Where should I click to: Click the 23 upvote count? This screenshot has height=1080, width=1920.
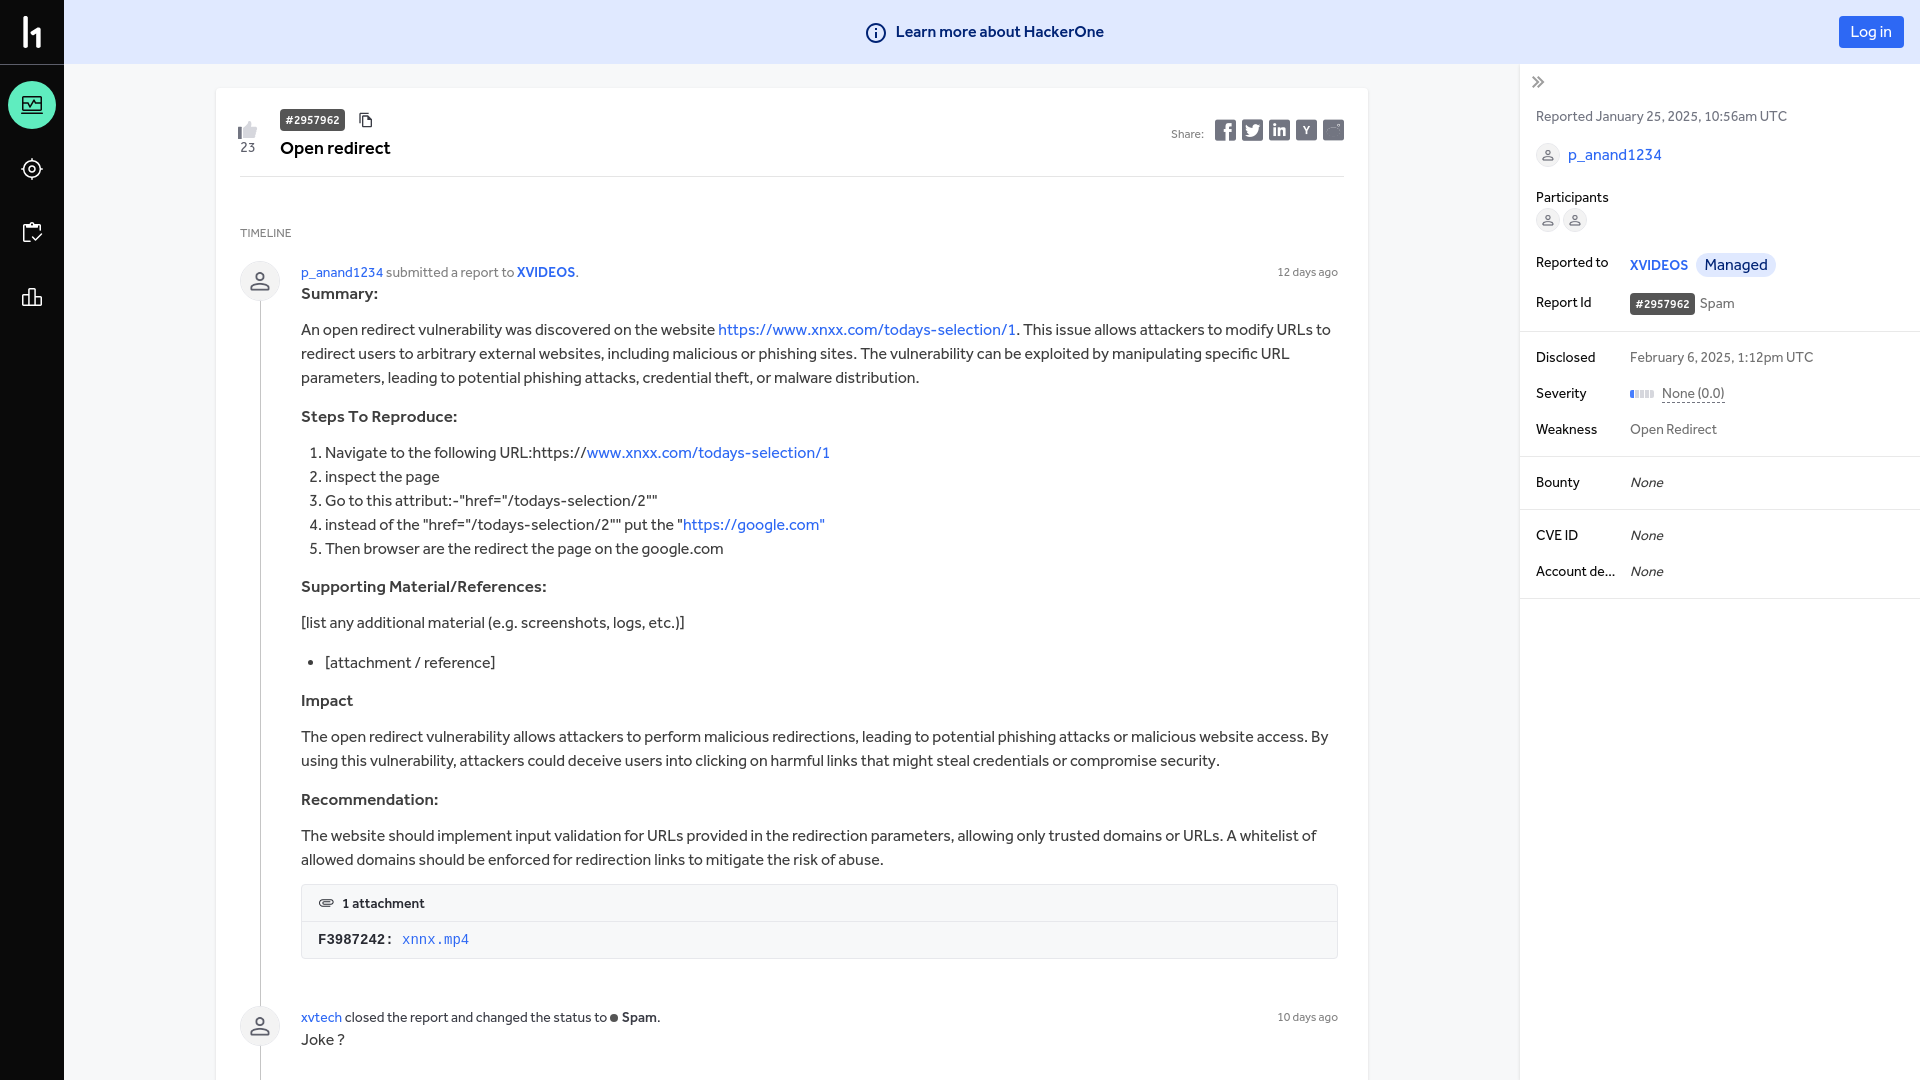[248, 148]
